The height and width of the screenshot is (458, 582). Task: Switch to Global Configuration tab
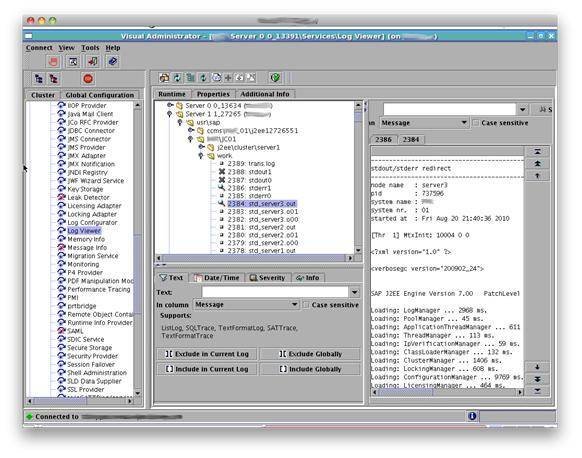click(100, 95)
